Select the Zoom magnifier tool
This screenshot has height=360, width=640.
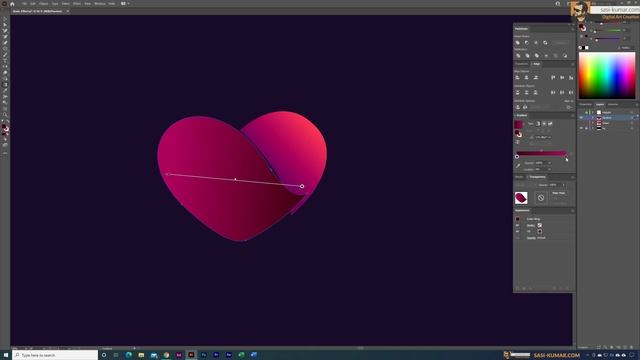coord(5,115)
